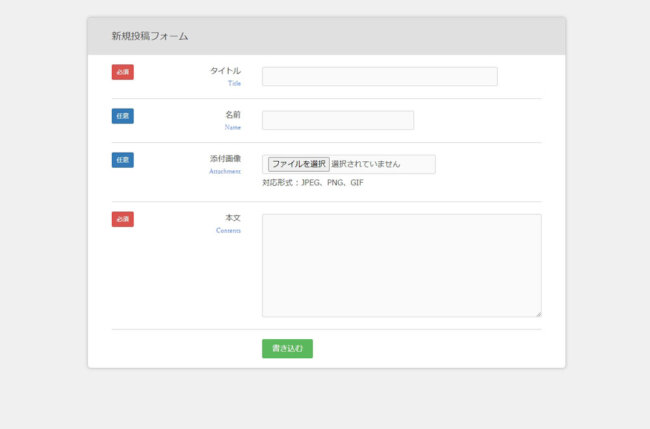The width and height of the screenshot is (650, 429).
Task: Click the 新規投稿フォーム panel heading
Action: click(150, 36)
